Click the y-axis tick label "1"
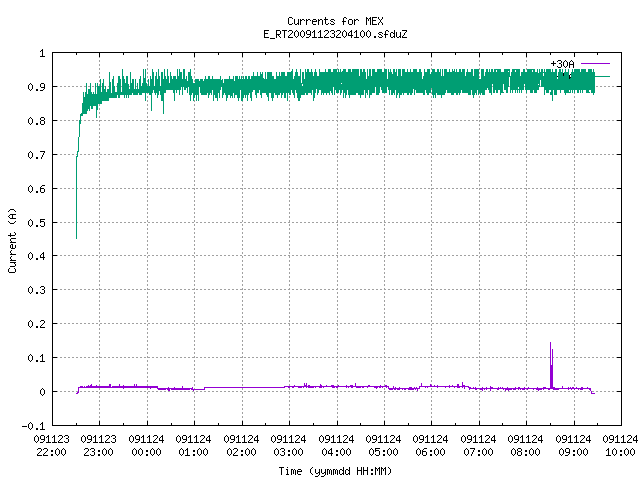 point(42,53)
